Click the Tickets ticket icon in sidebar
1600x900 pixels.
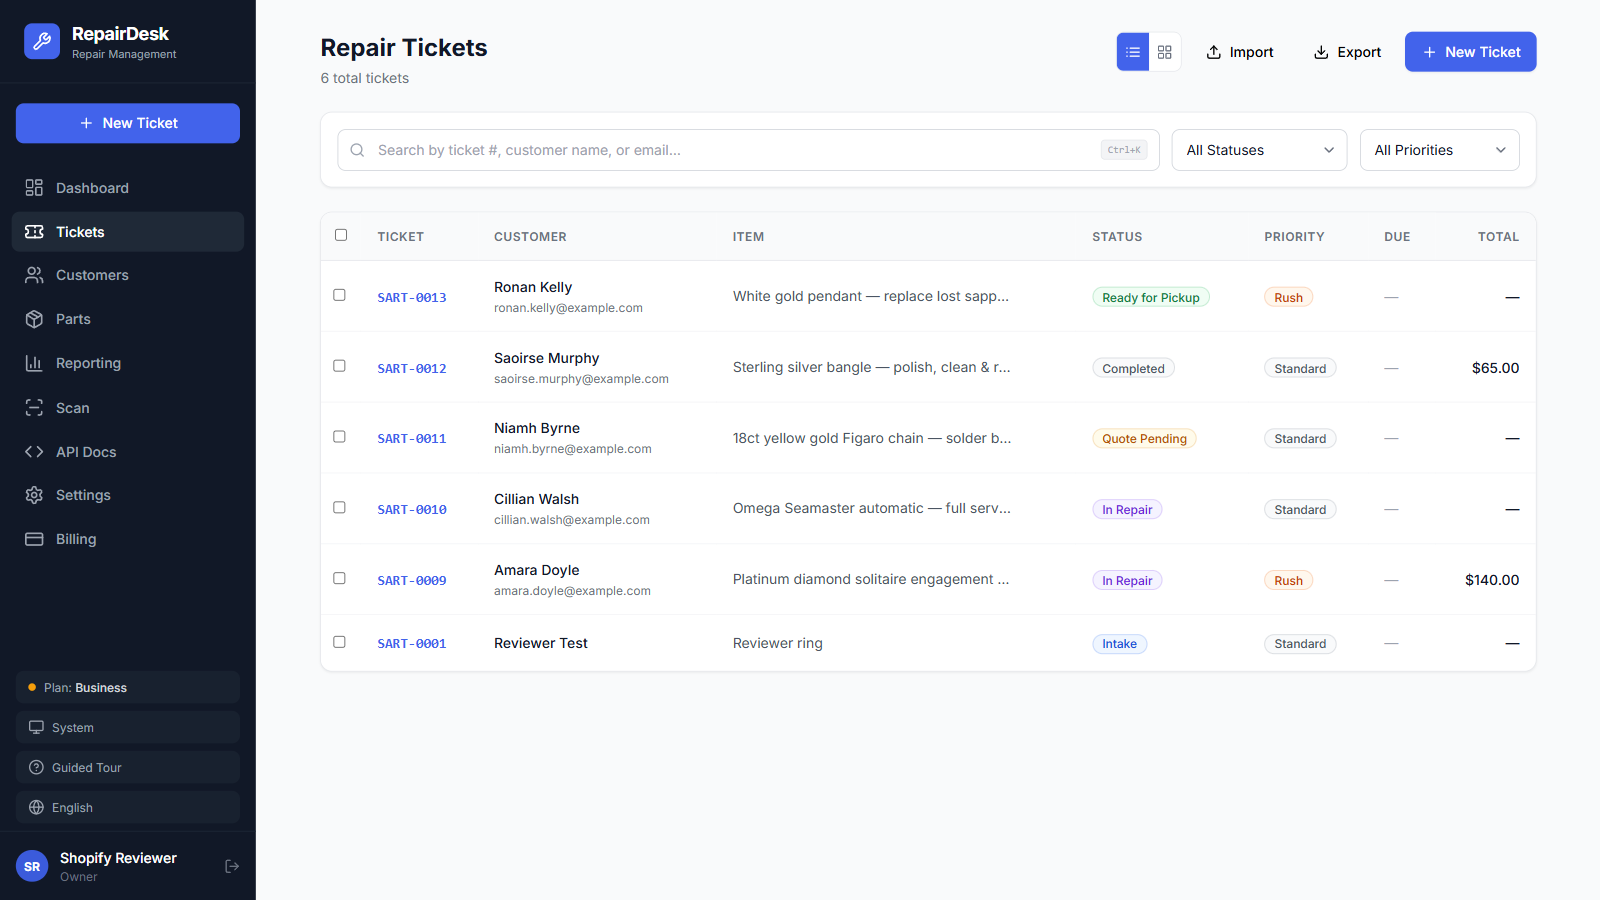click(x=34, y=232)
